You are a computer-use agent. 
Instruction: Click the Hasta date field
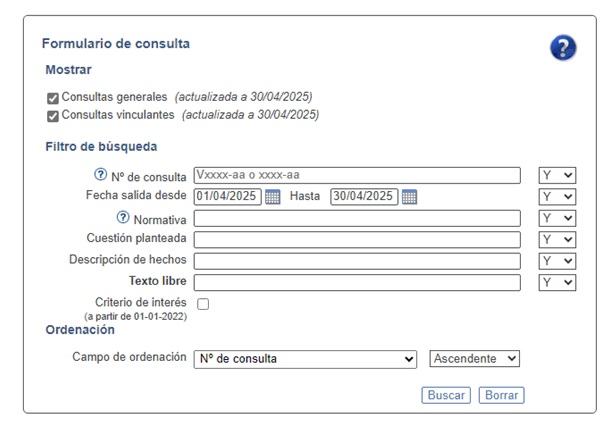[x=364, y=197]
